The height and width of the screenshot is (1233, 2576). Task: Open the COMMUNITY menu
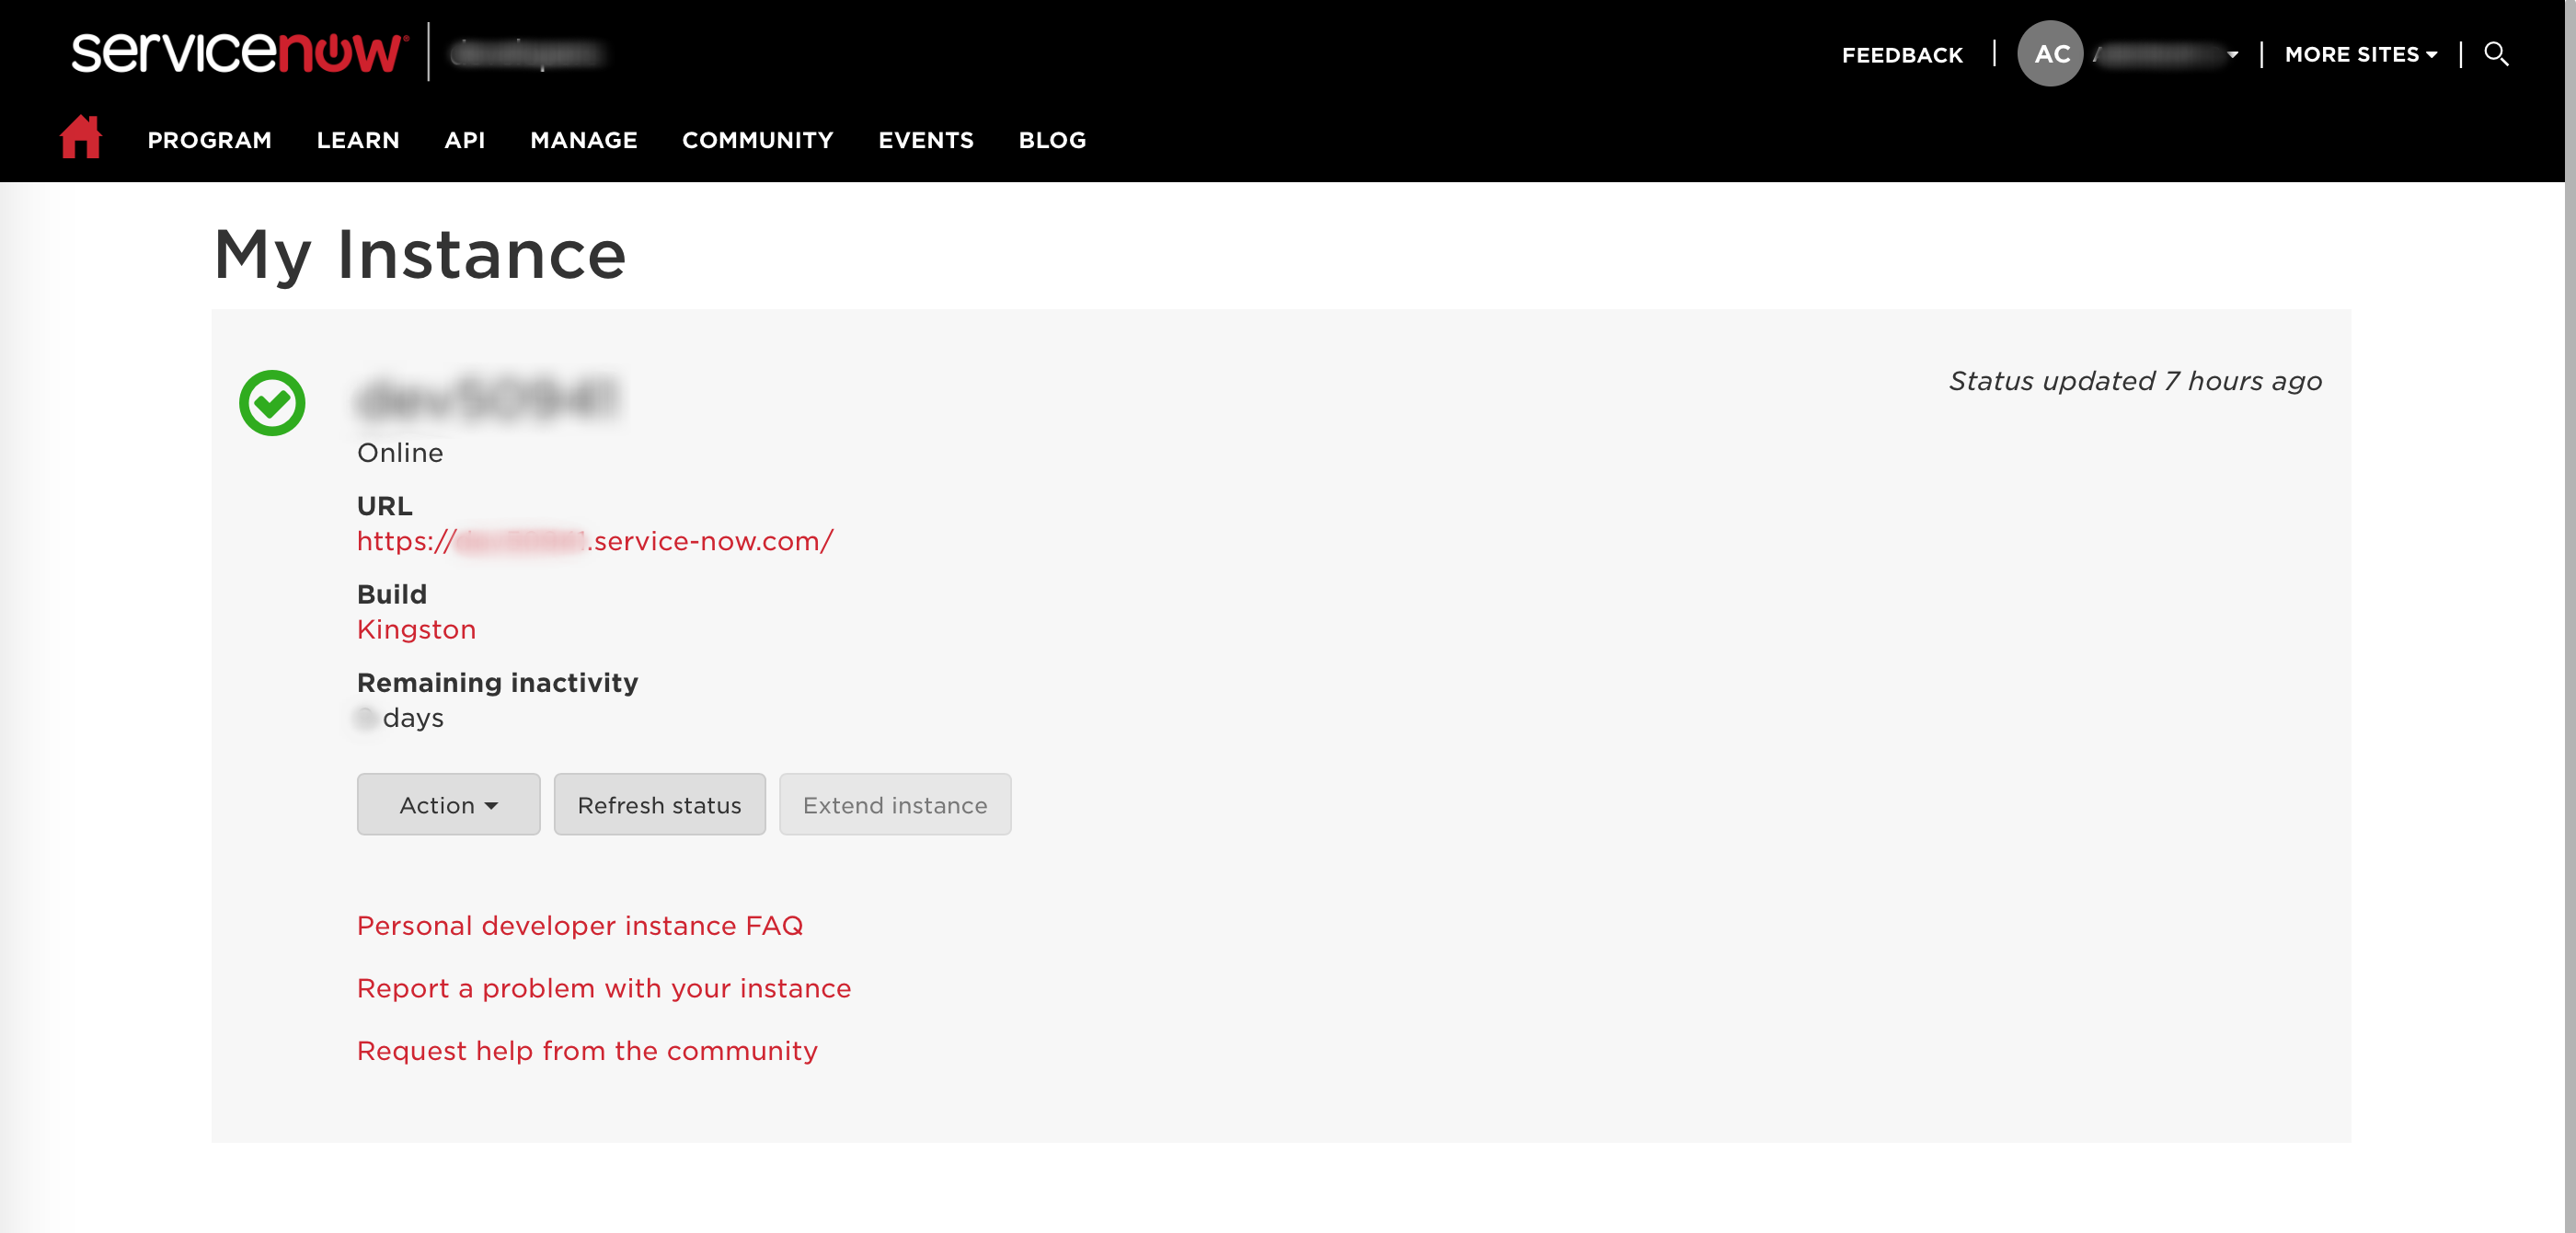(758, 140)
